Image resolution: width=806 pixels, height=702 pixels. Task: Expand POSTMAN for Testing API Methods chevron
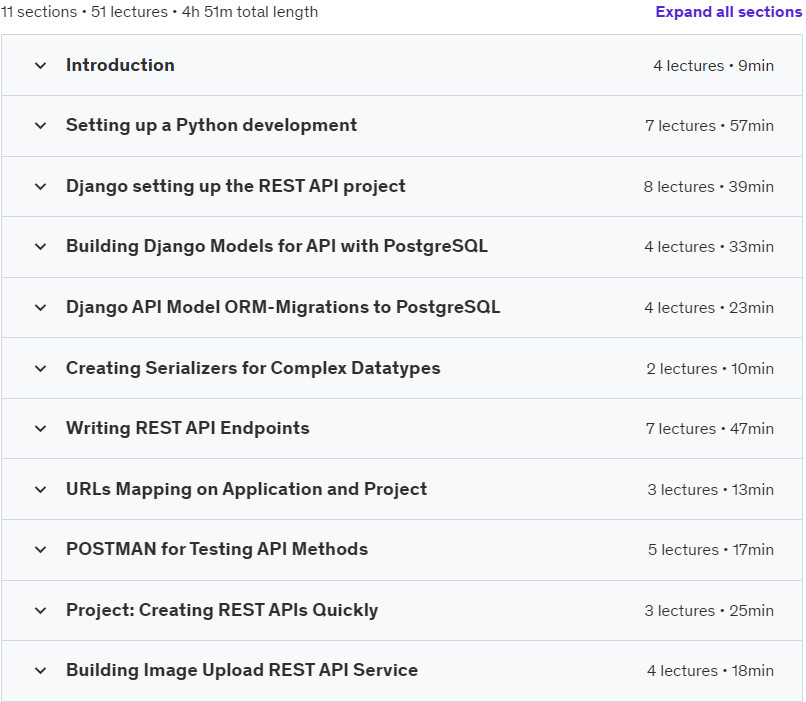41,550
